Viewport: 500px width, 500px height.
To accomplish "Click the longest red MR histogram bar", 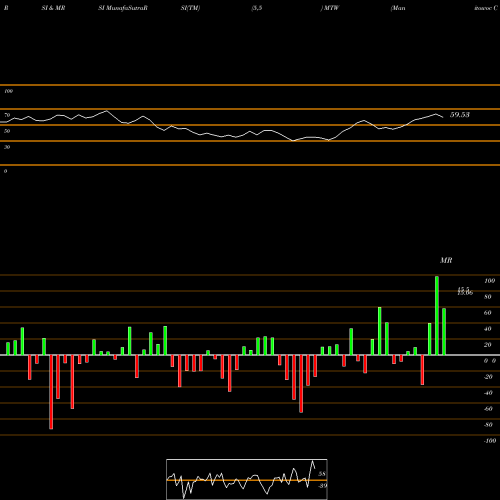I will (x=51, y=392).
